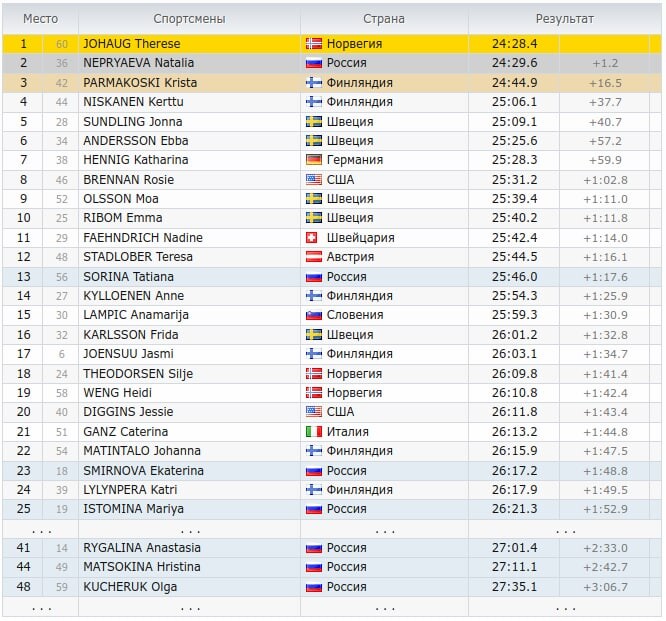Image resolution: width=666 pixels, height=621 pixels.
Task: Click the Slovenia flag beside LAMPIC Anamarija
Action: [x=314, y=315]
